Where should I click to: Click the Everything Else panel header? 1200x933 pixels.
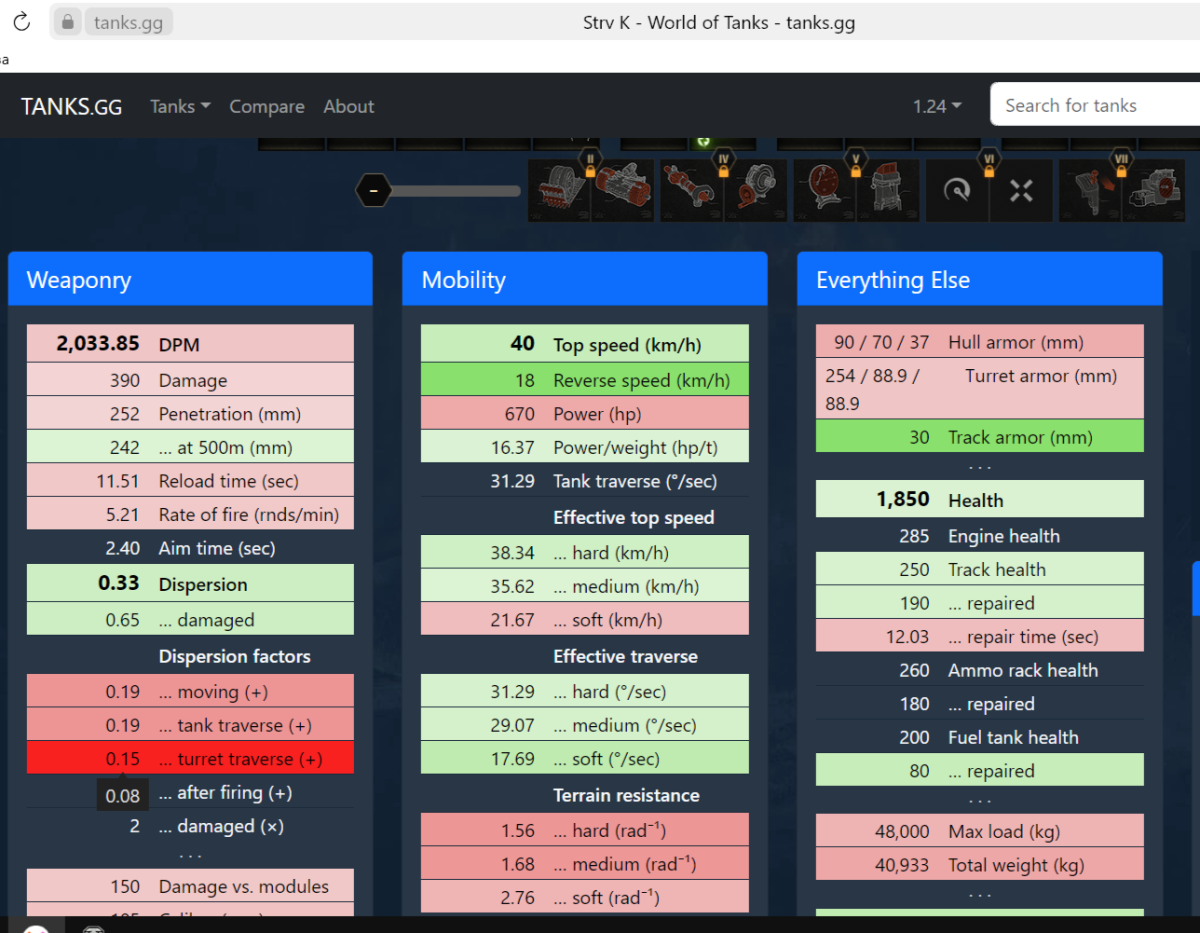tap(980, 279)
